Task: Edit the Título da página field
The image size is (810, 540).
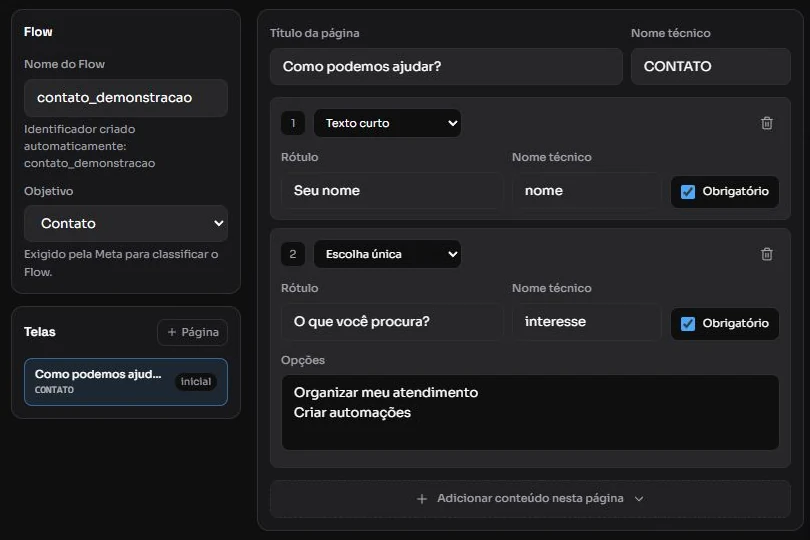Action: (446, 67)
